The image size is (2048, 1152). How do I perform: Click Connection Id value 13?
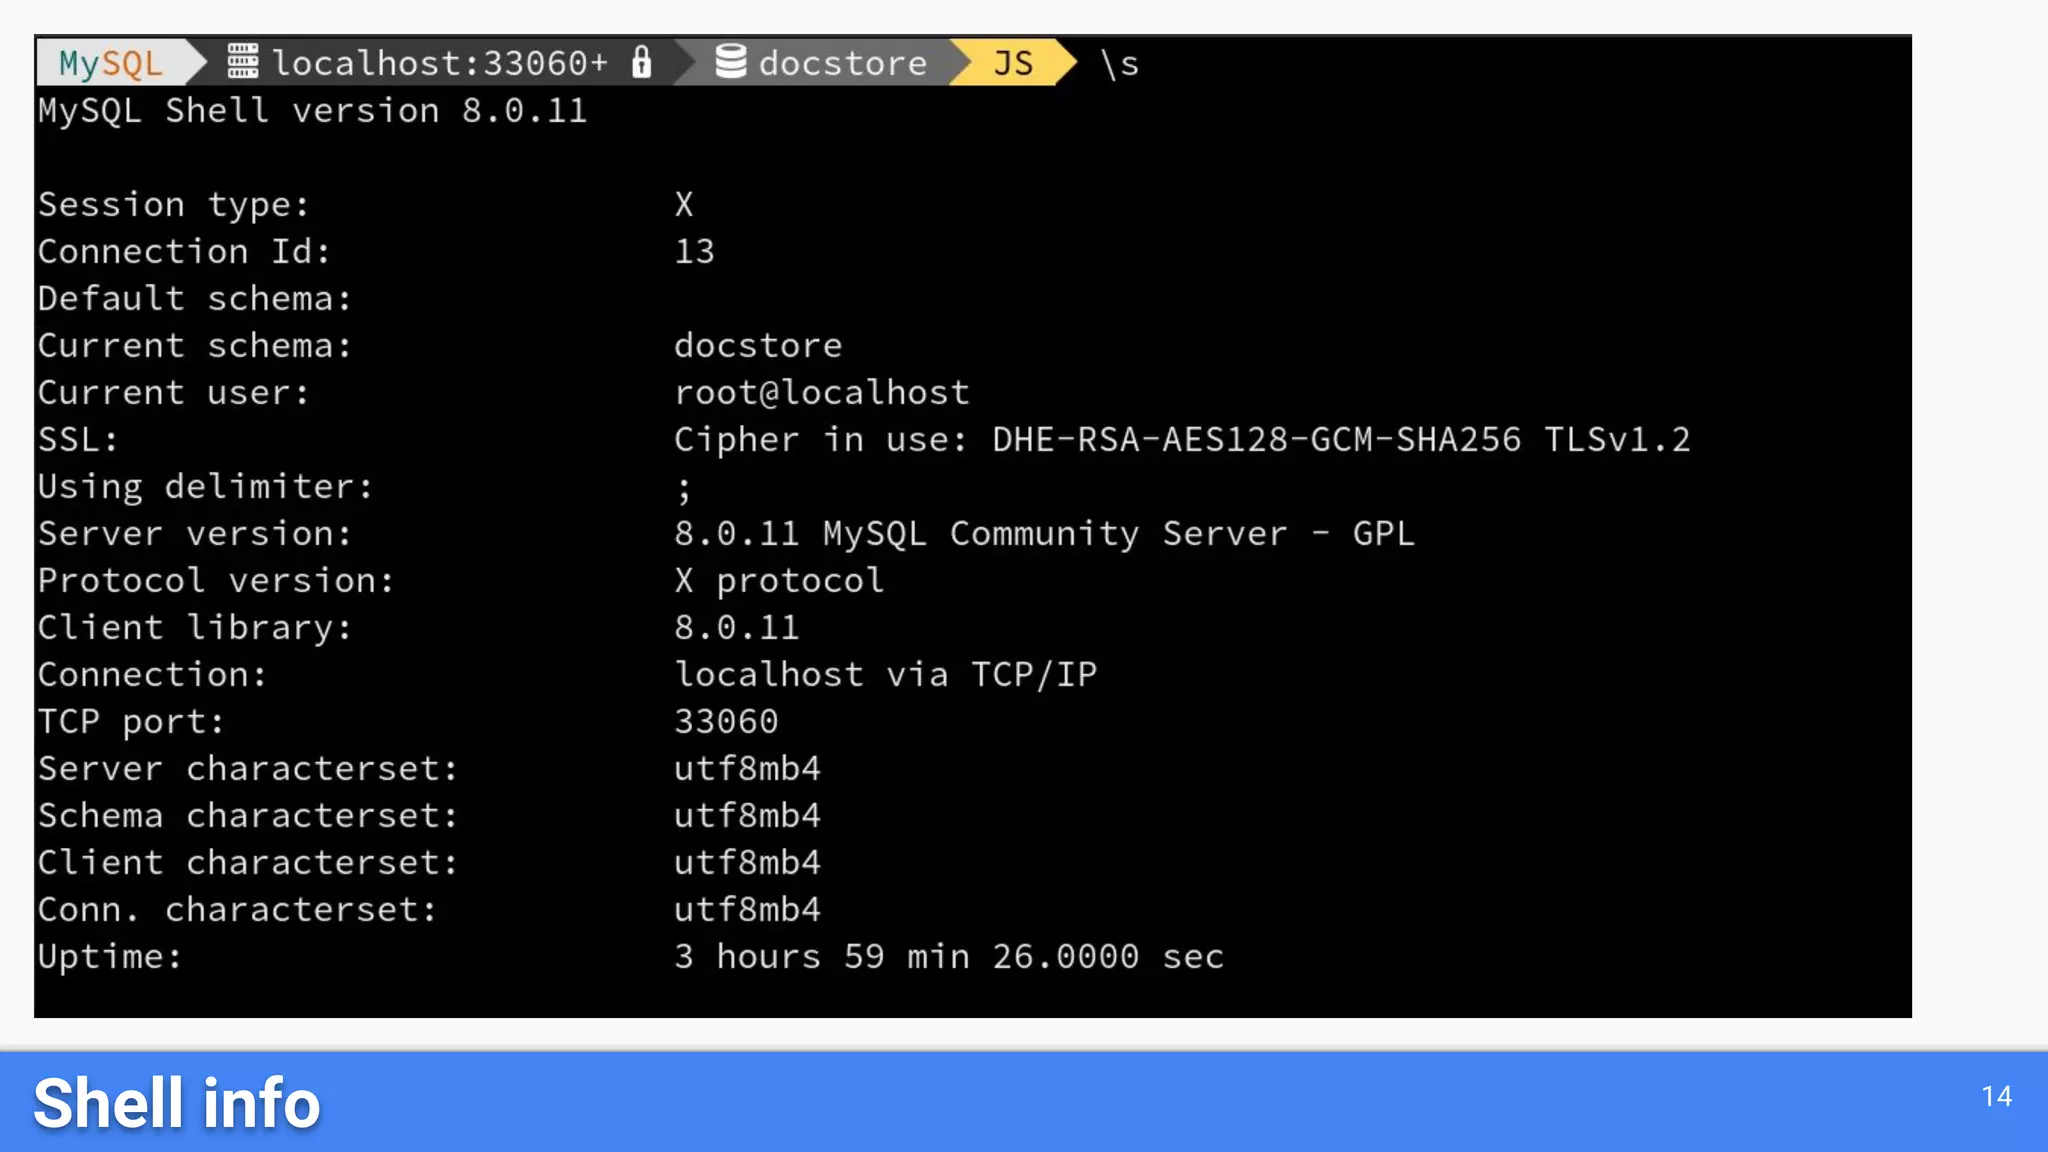pos(694,252)
